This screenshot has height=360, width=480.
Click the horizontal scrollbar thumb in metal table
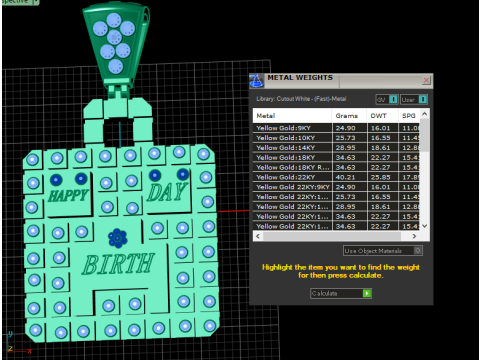(332, 236)
